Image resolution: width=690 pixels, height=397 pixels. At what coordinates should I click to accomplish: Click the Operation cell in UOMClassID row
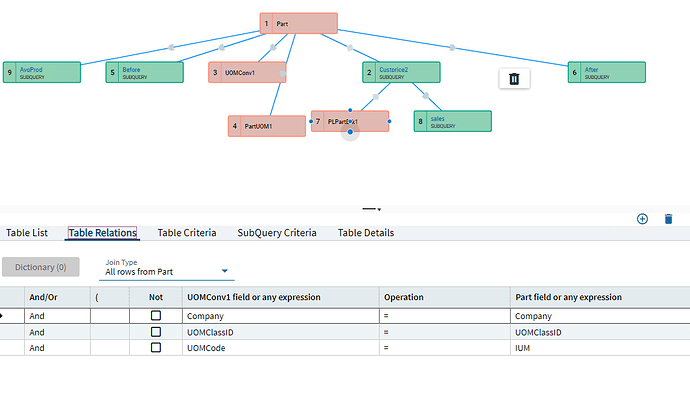pos(445,332)
